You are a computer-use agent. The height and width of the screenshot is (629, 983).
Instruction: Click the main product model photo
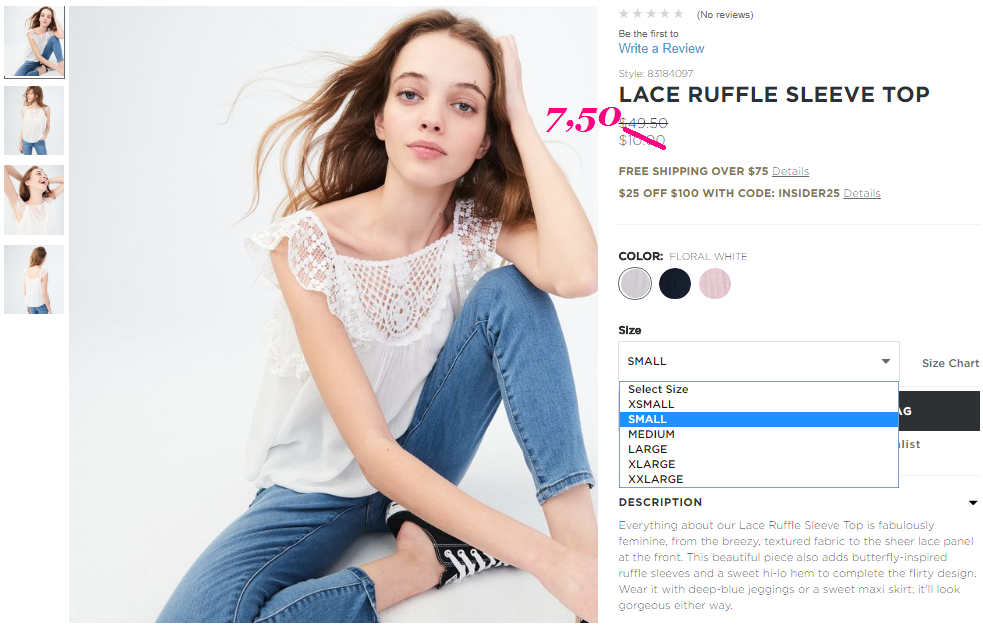point(334,314)
